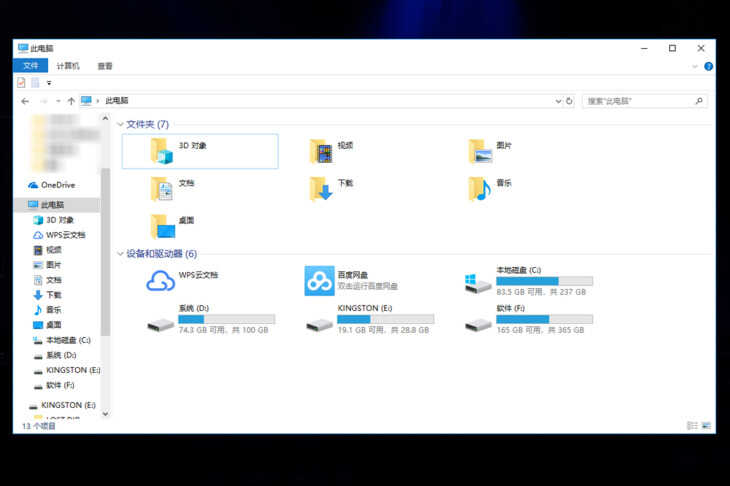This screenshot has height=486, width=730.
Task: Click the up directory arrow button
Action: pyautogui.click(x=71, y=101)
